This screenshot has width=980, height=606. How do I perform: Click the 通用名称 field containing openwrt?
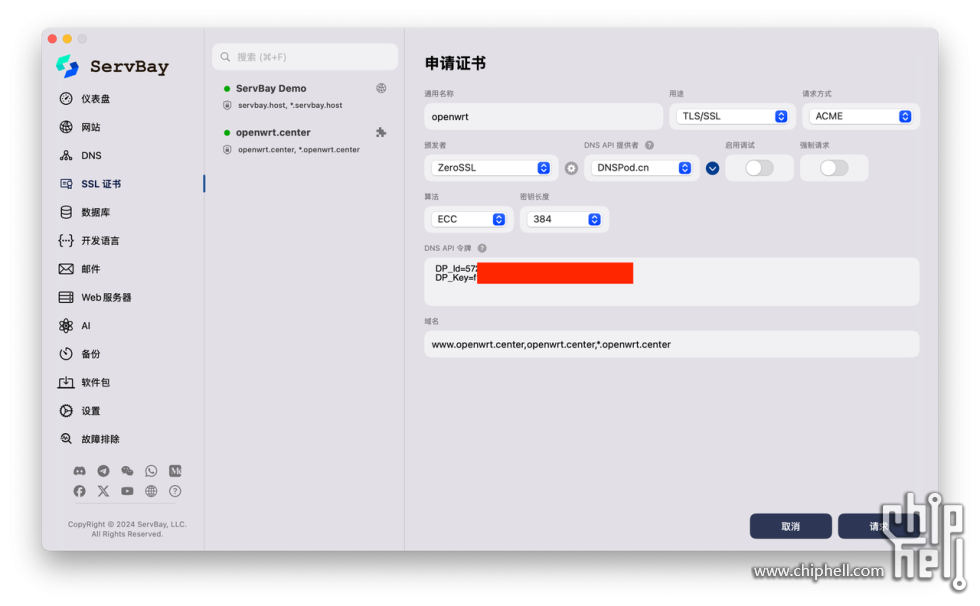pyautogui.click(x=543, y=117)
